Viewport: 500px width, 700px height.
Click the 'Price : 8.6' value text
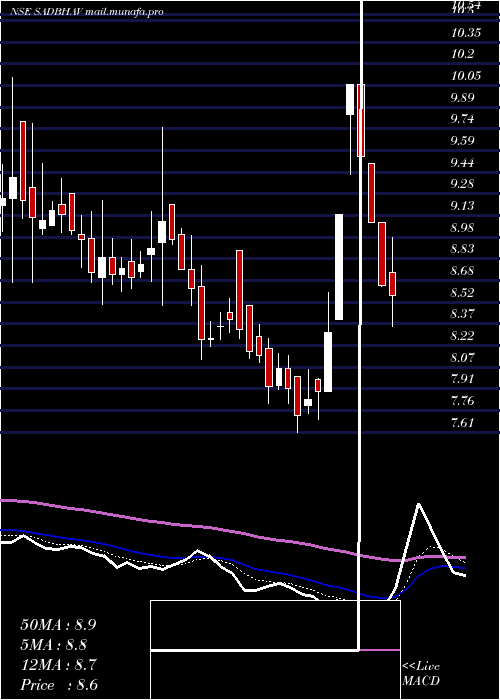click(59, 685)
